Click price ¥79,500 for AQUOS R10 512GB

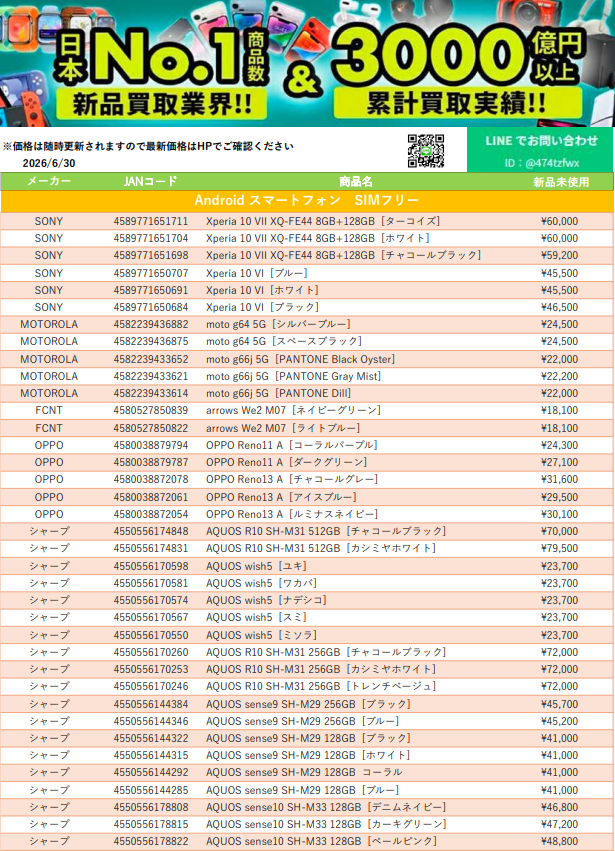pos(560,548)
